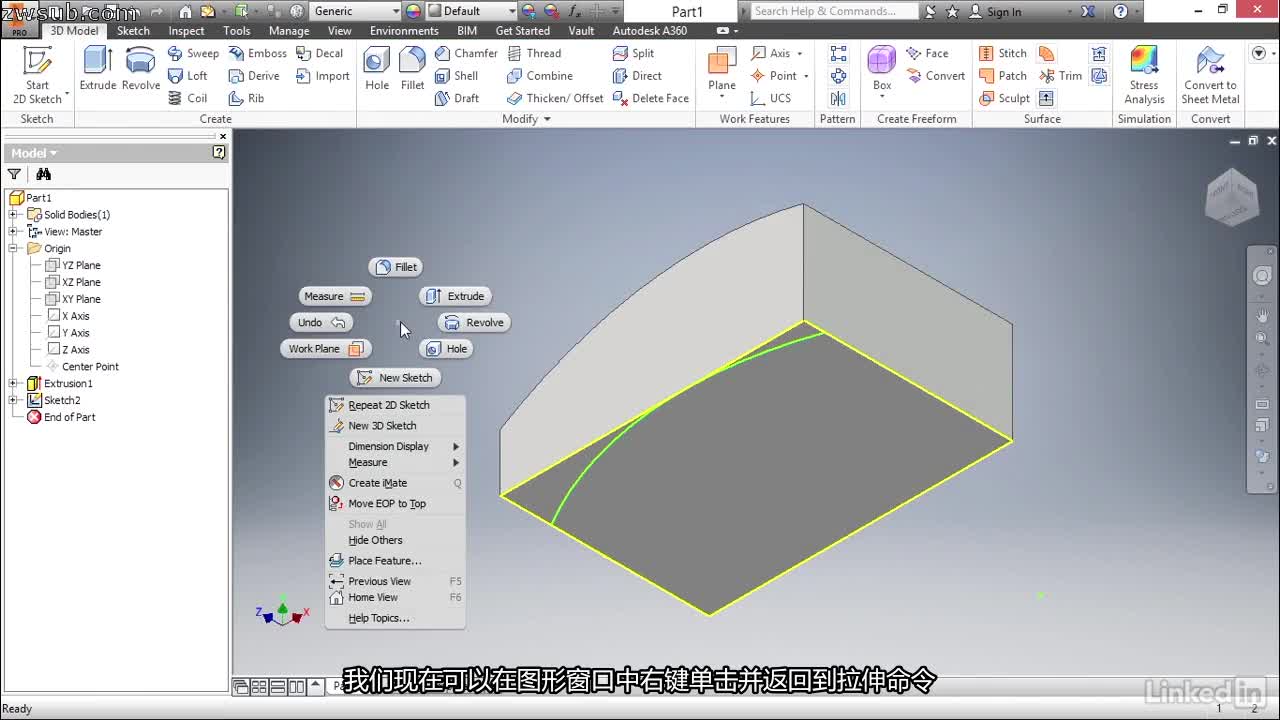Choose the Shell tool
This screenshot has width=1280, height=720.
tap(456, 76)
